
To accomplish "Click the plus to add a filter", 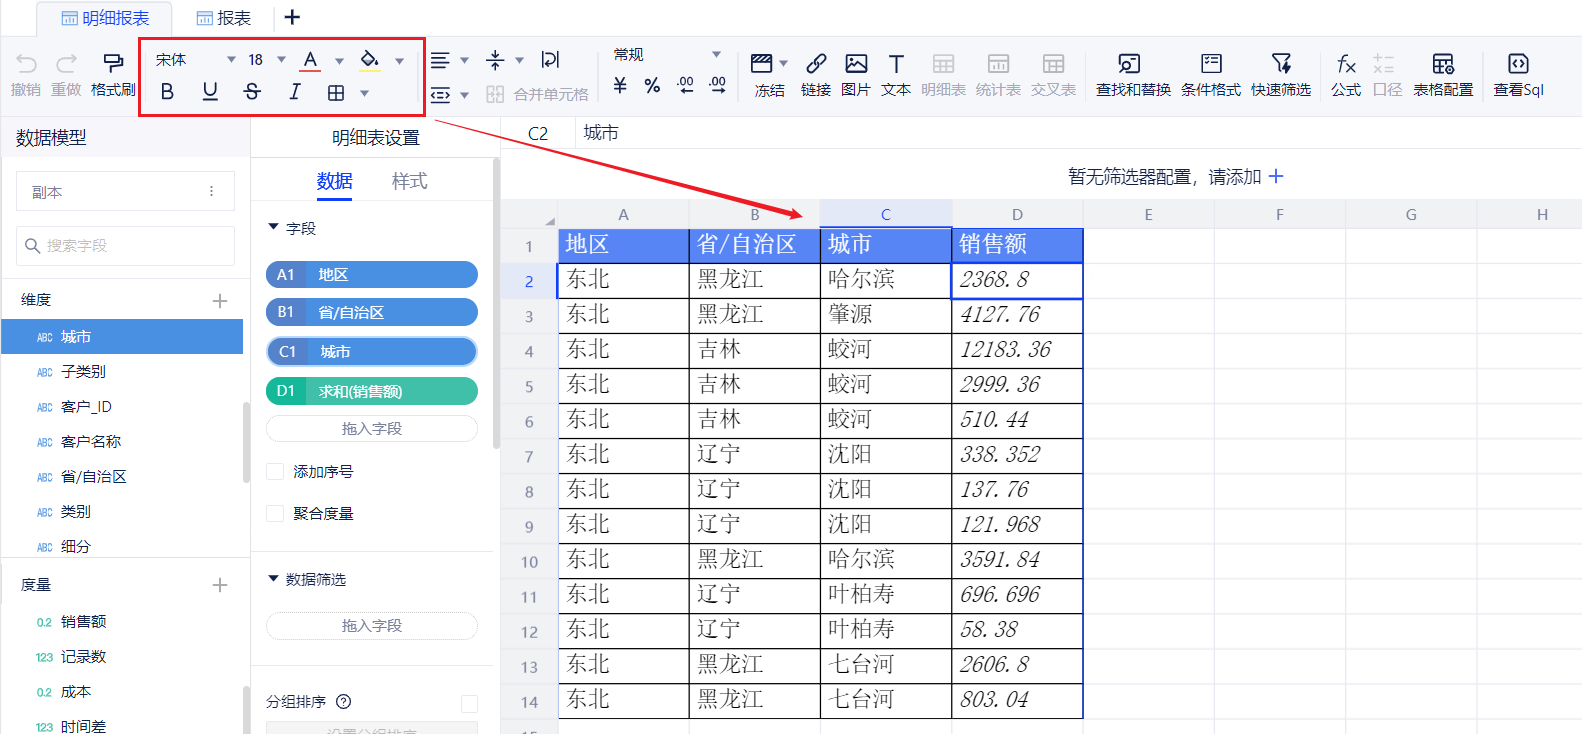I will [x=1276, y=177].
